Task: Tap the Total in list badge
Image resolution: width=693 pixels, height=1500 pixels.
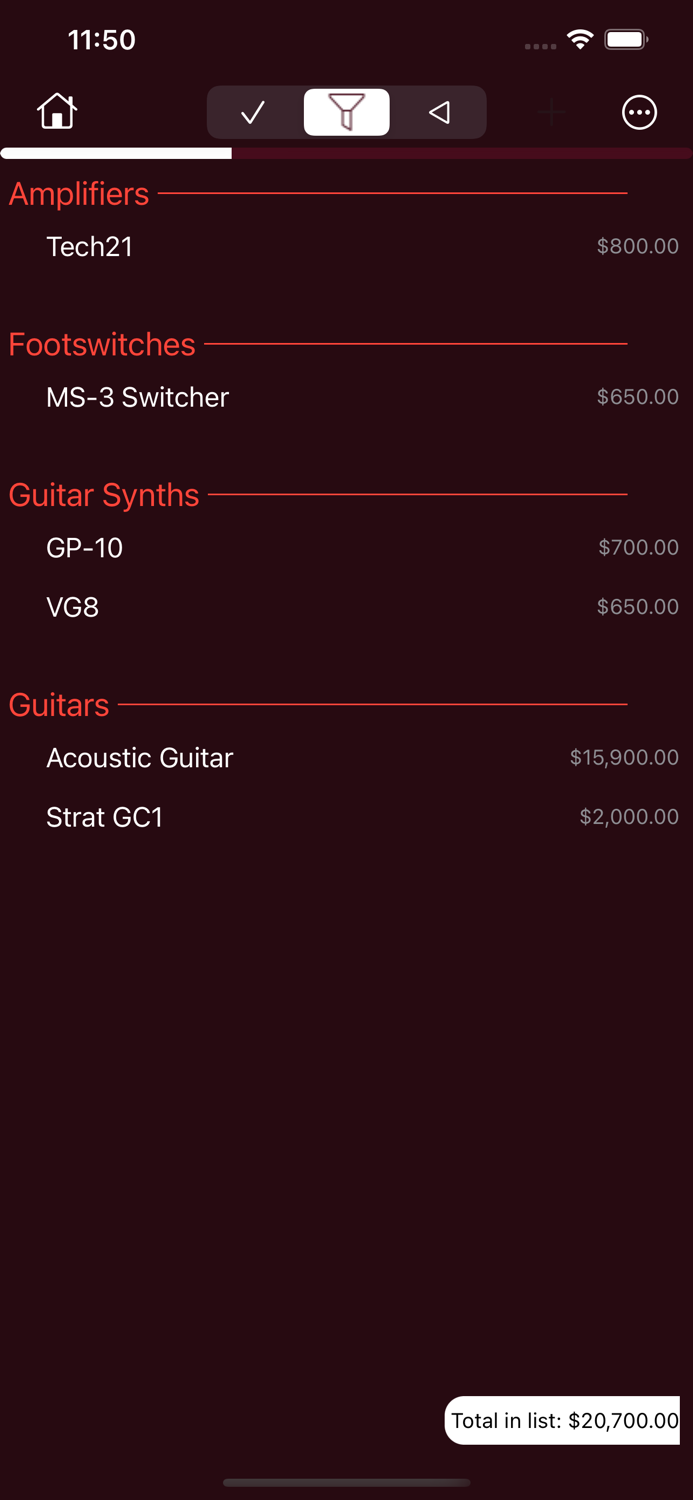Action: (563, 1420)
